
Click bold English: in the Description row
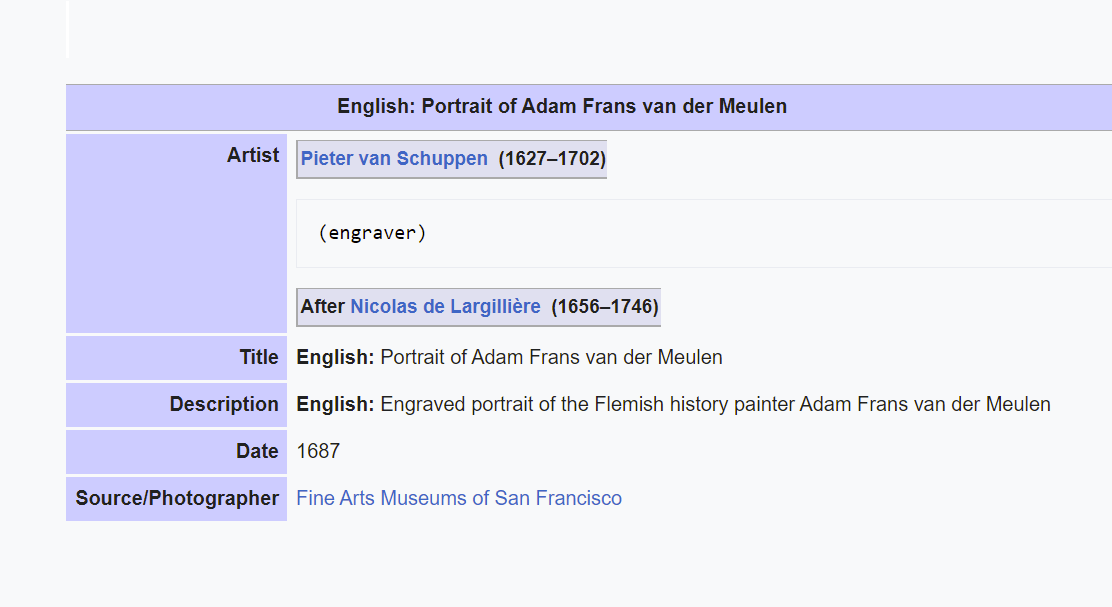pos(335,404)
